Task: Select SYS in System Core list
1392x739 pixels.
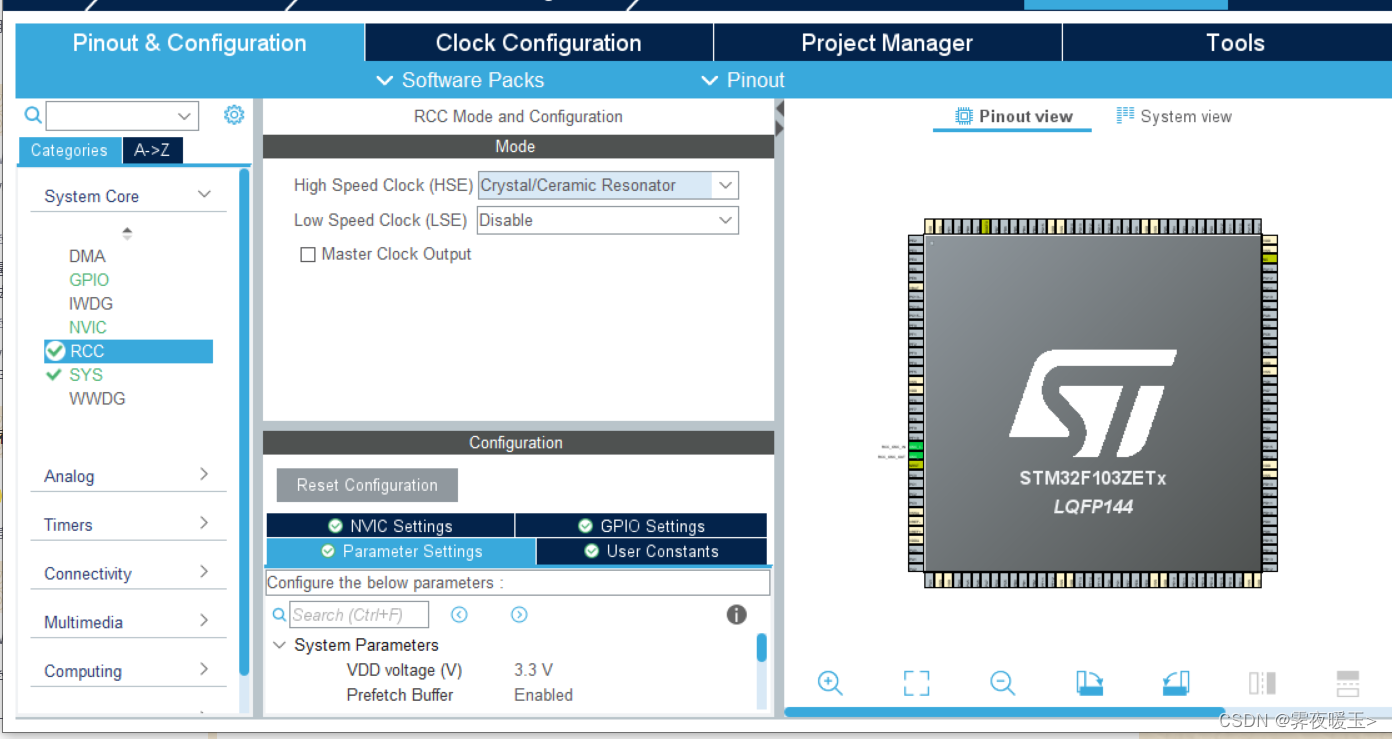Action: pos(86,375)
